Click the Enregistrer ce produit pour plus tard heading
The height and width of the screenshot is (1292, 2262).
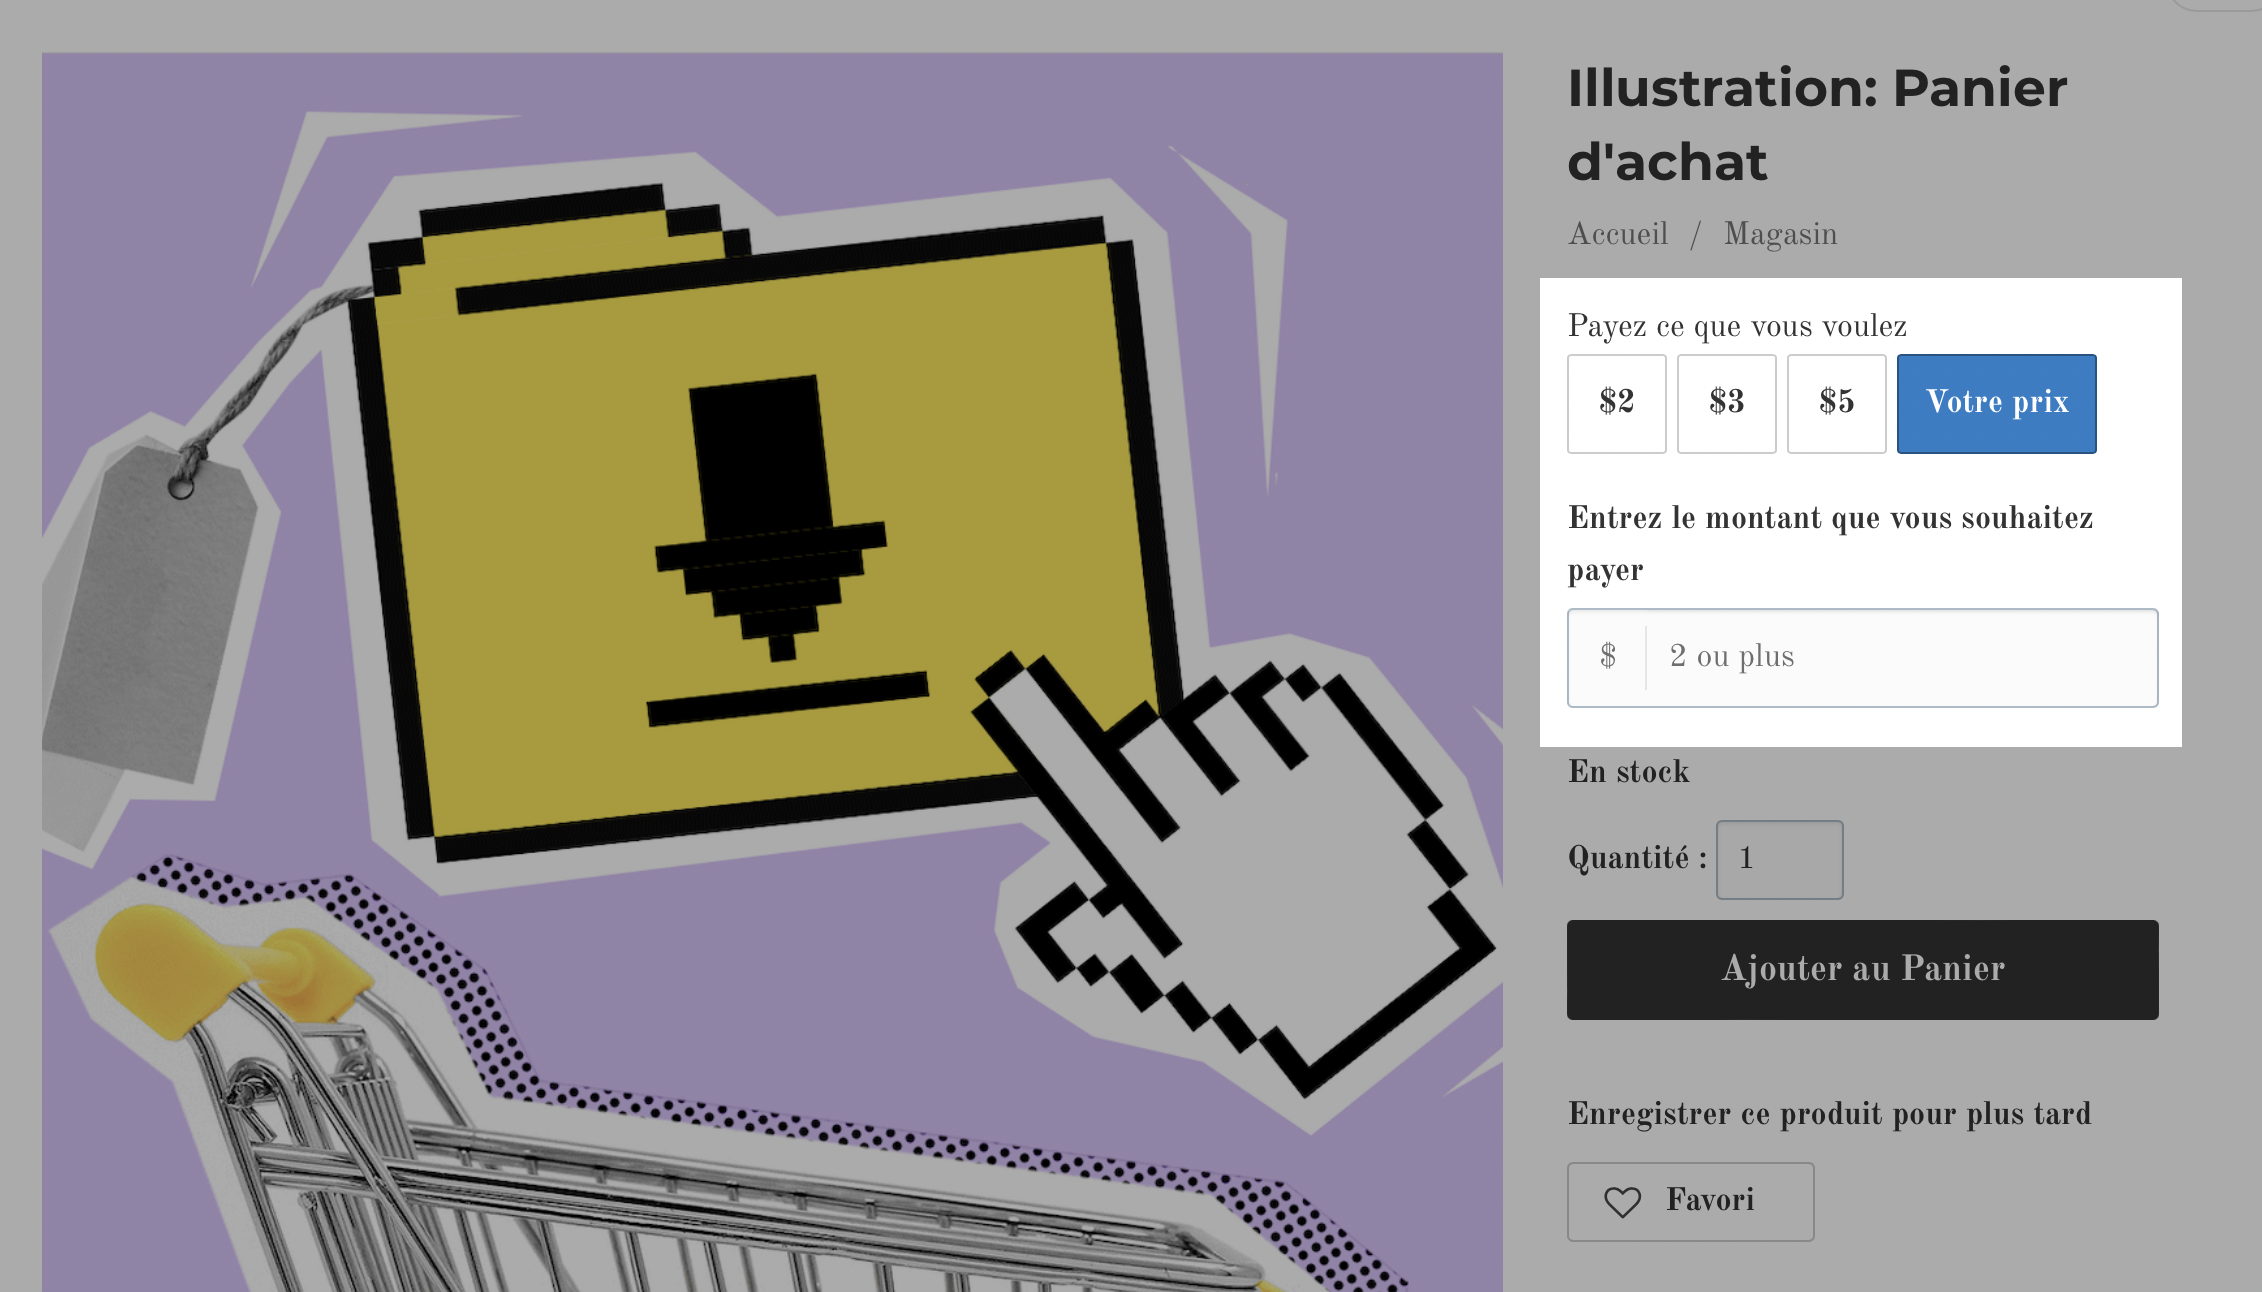(1829, 1114)
